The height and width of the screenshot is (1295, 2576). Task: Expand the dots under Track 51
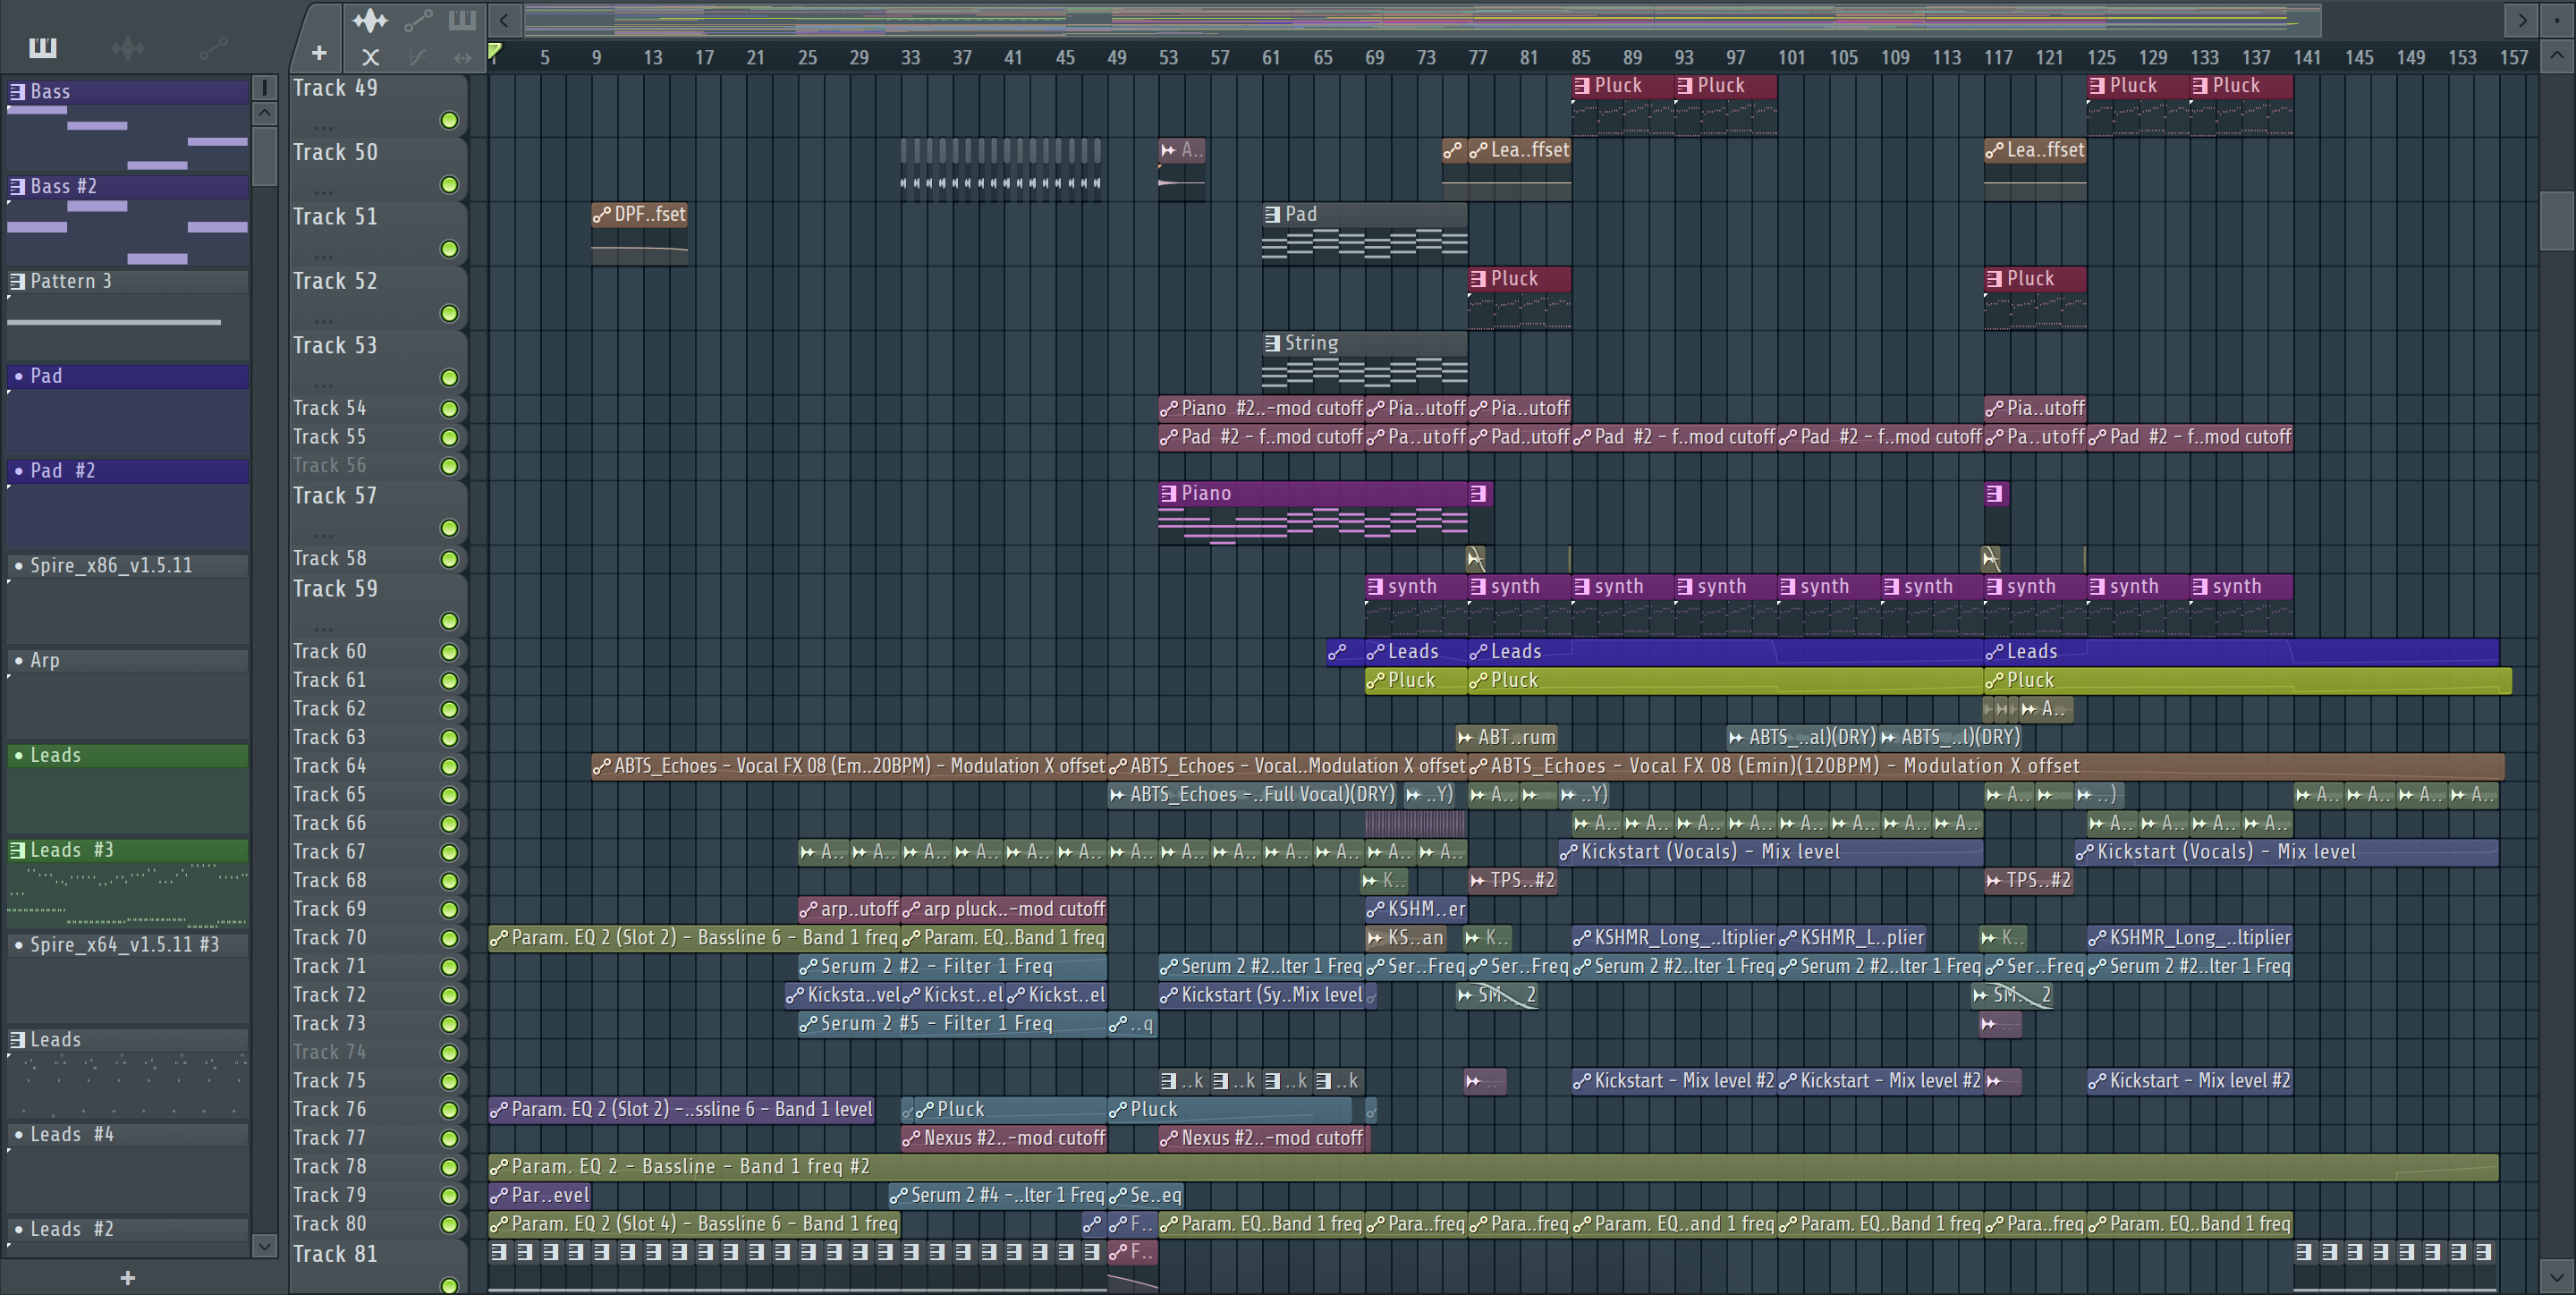(322, 256)
